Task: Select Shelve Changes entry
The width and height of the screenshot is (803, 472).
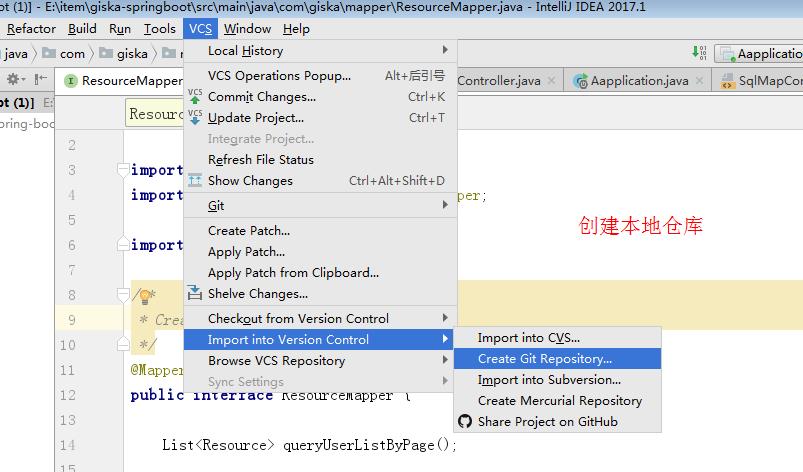Action: [x=320, y=294]
